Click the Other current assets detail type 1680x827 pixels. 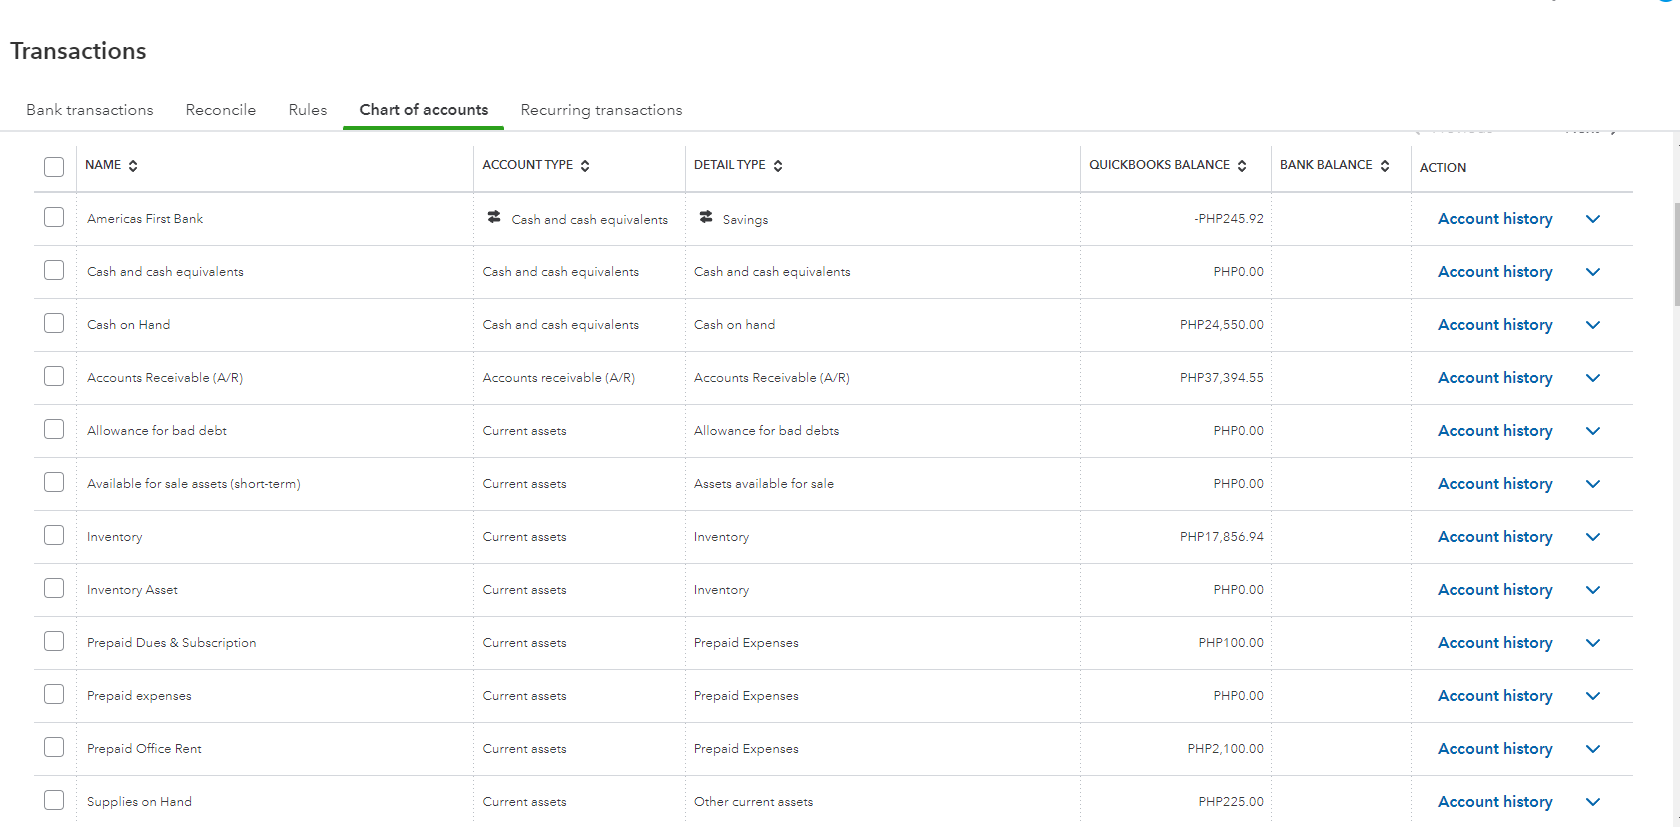click(753, 802)
